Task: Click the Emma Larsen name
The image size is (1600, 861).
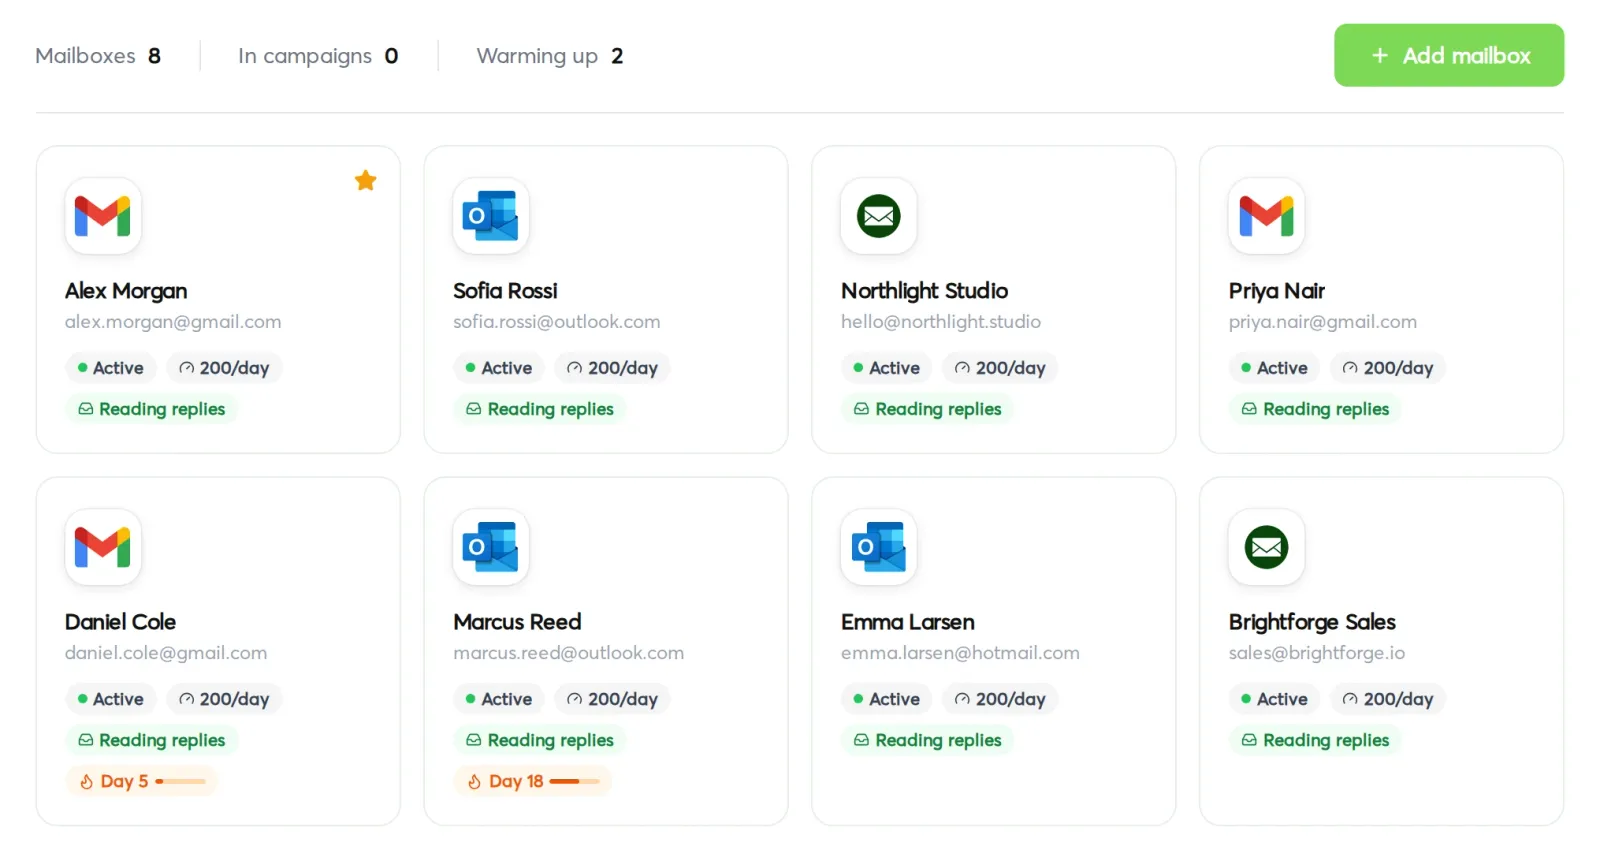Action: pyautogui.click(x=908, y=622)
